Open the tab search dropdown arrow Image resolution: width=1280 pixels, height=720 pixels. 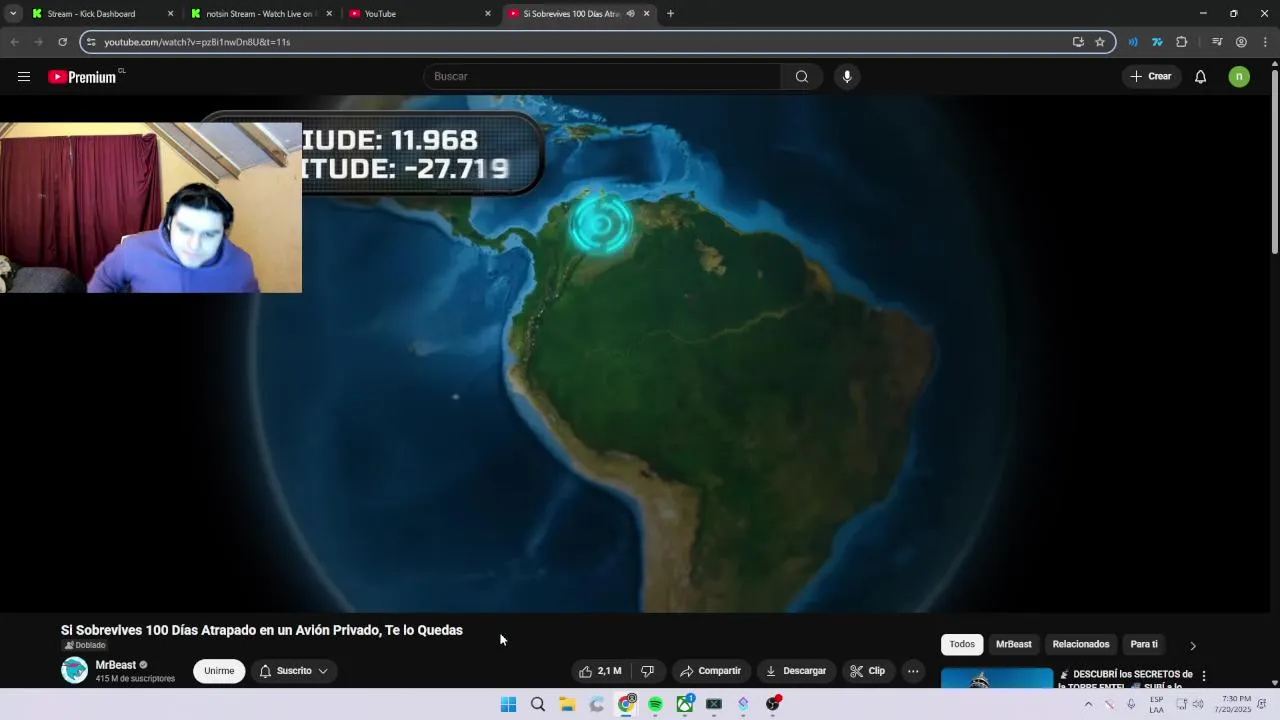pyautogui.click(x=12, y=14)
